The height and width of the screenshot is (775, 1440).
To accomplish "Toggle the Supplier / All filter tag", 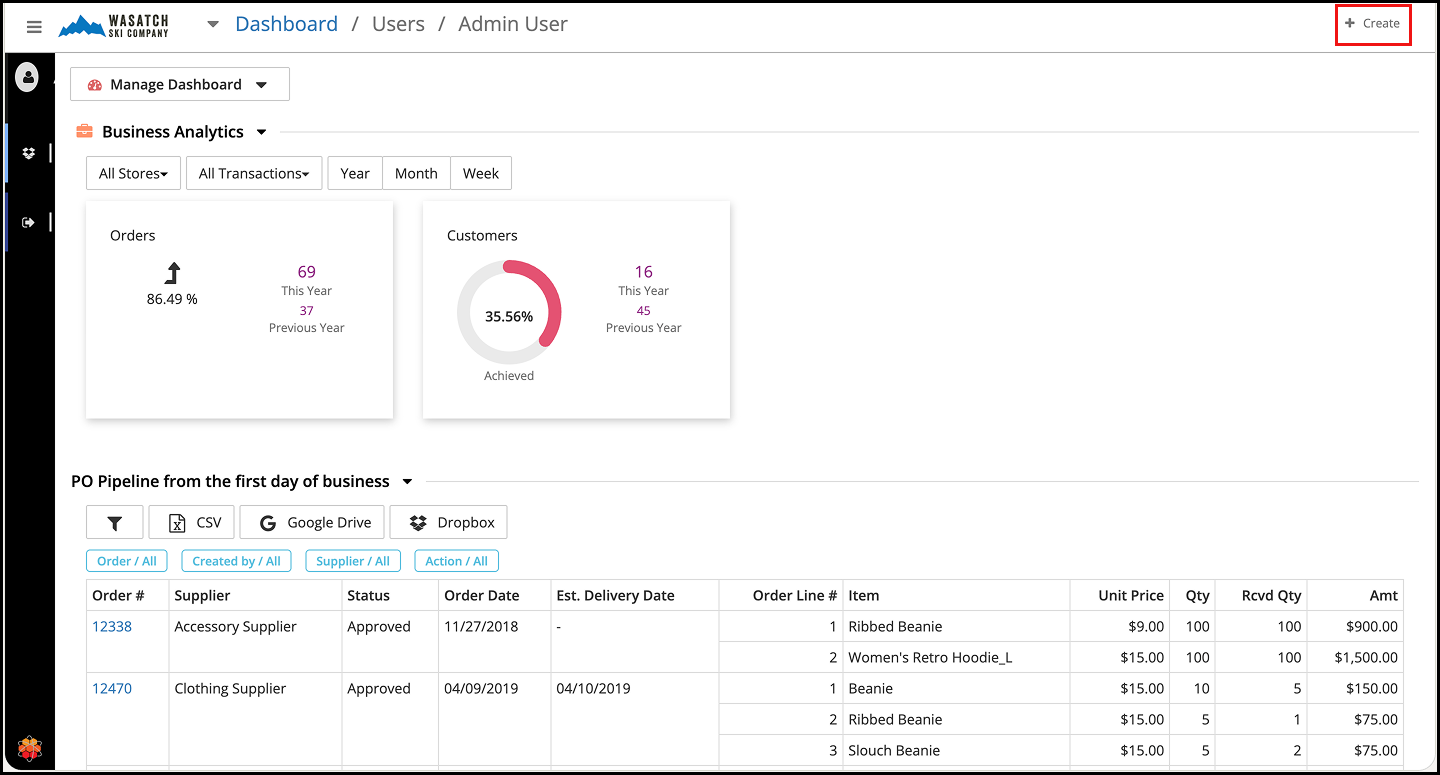I will point(353,561).
